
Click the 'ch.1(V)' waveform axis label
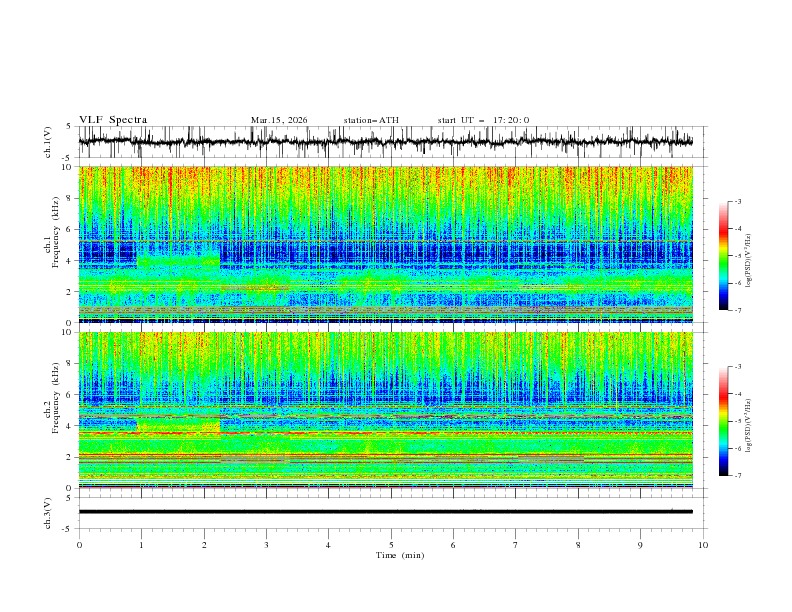(48, 142)
